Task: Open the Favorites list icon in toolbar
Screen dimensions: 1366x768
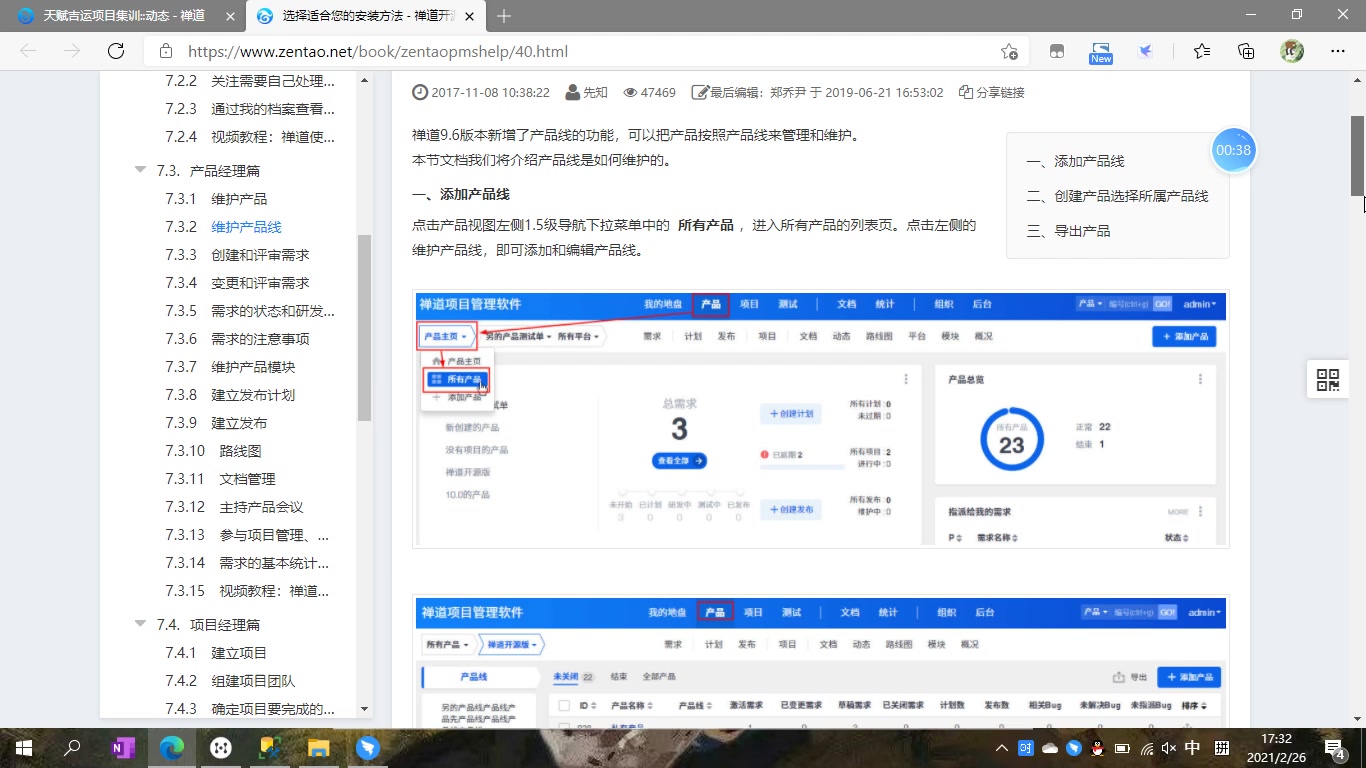Action: tap(1201, 51)
